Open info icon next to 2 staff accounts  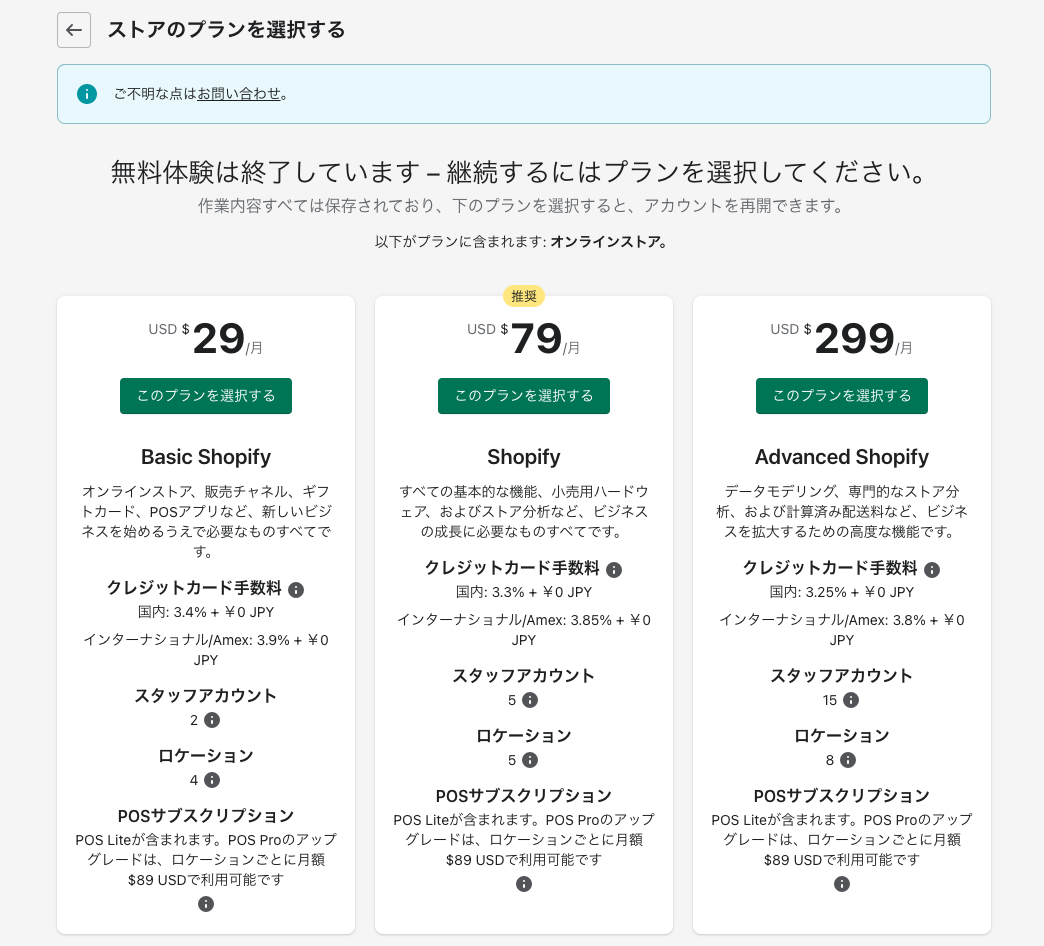[212, 720]
